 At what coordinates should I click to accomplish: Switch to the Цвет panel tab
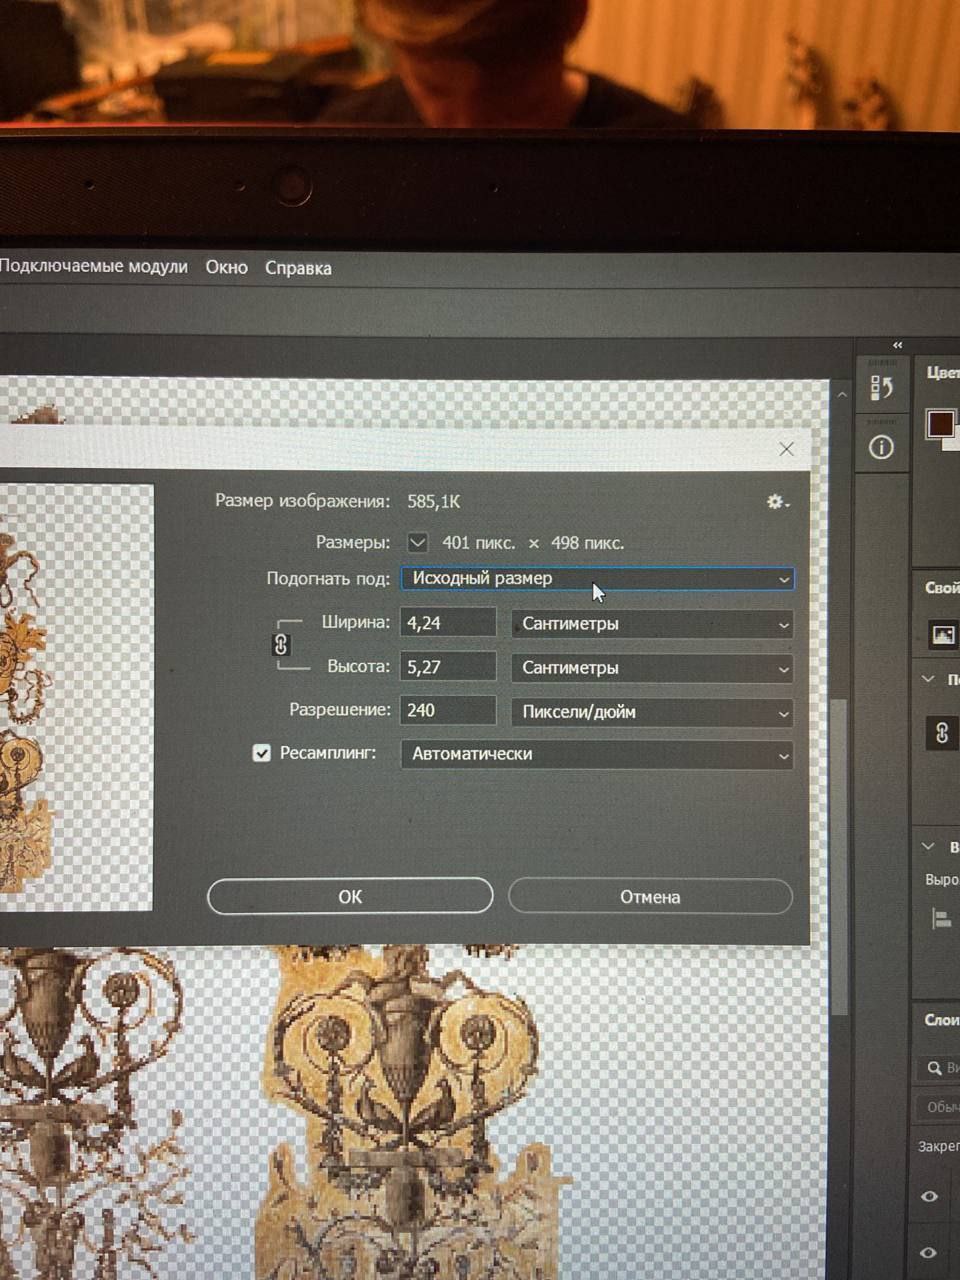pyautogui.click(x=942, y=372)
